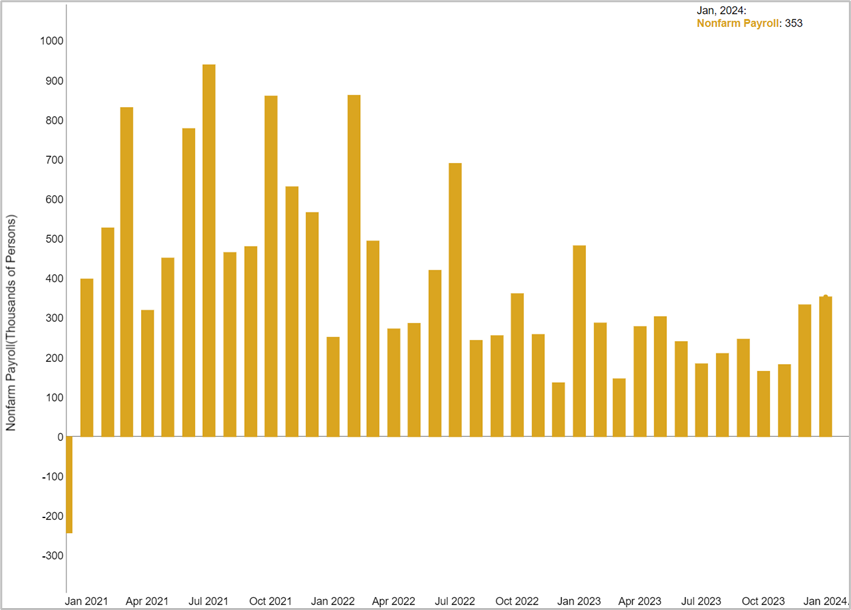Viewport: 851px width, 610px height.
Task: Click the Oct 2022 bar
Action: (x=517, y=365)
